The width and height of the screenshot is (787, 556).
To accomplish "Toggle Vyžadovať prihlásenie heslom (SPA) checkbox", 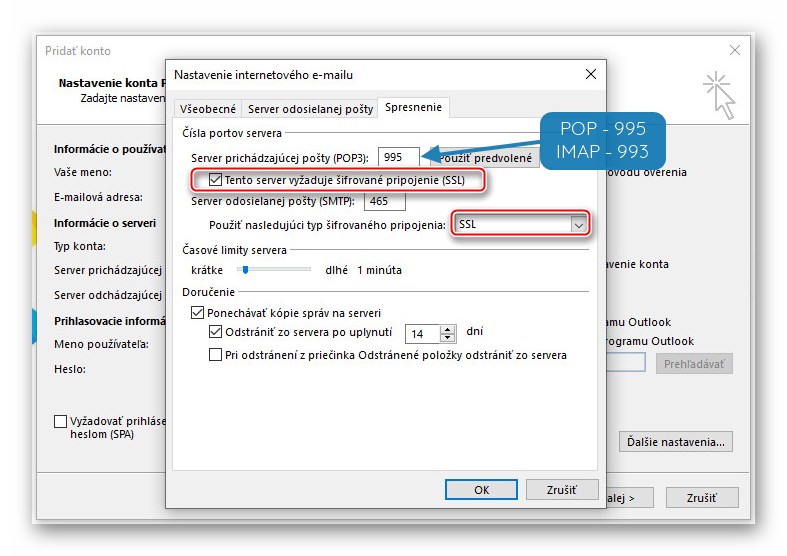I will 60,421.
